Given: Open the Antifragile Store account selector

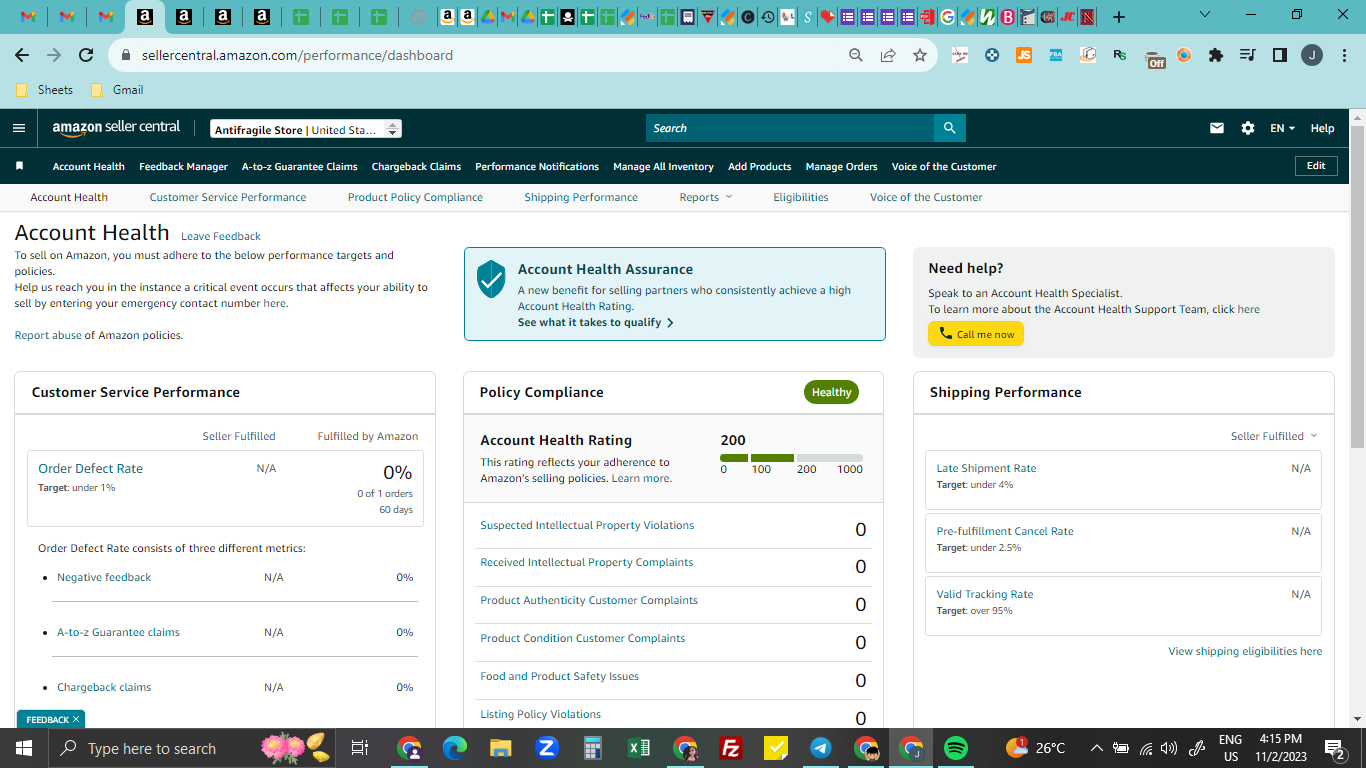Looking at the screenshot, I should point(306,129).
